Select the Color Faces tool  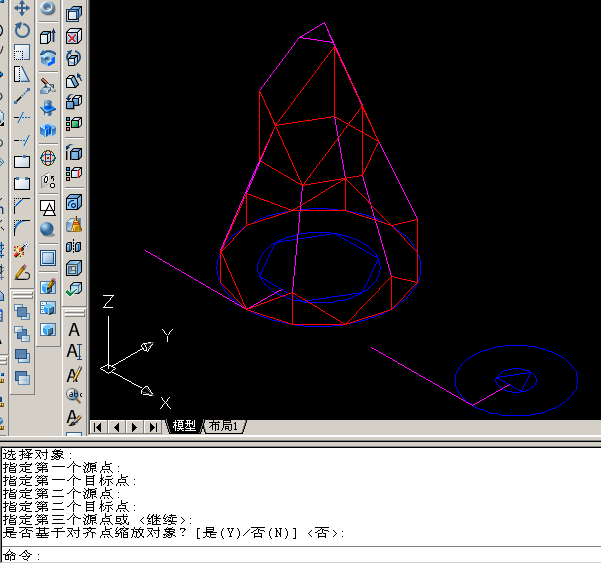[74, 123]
